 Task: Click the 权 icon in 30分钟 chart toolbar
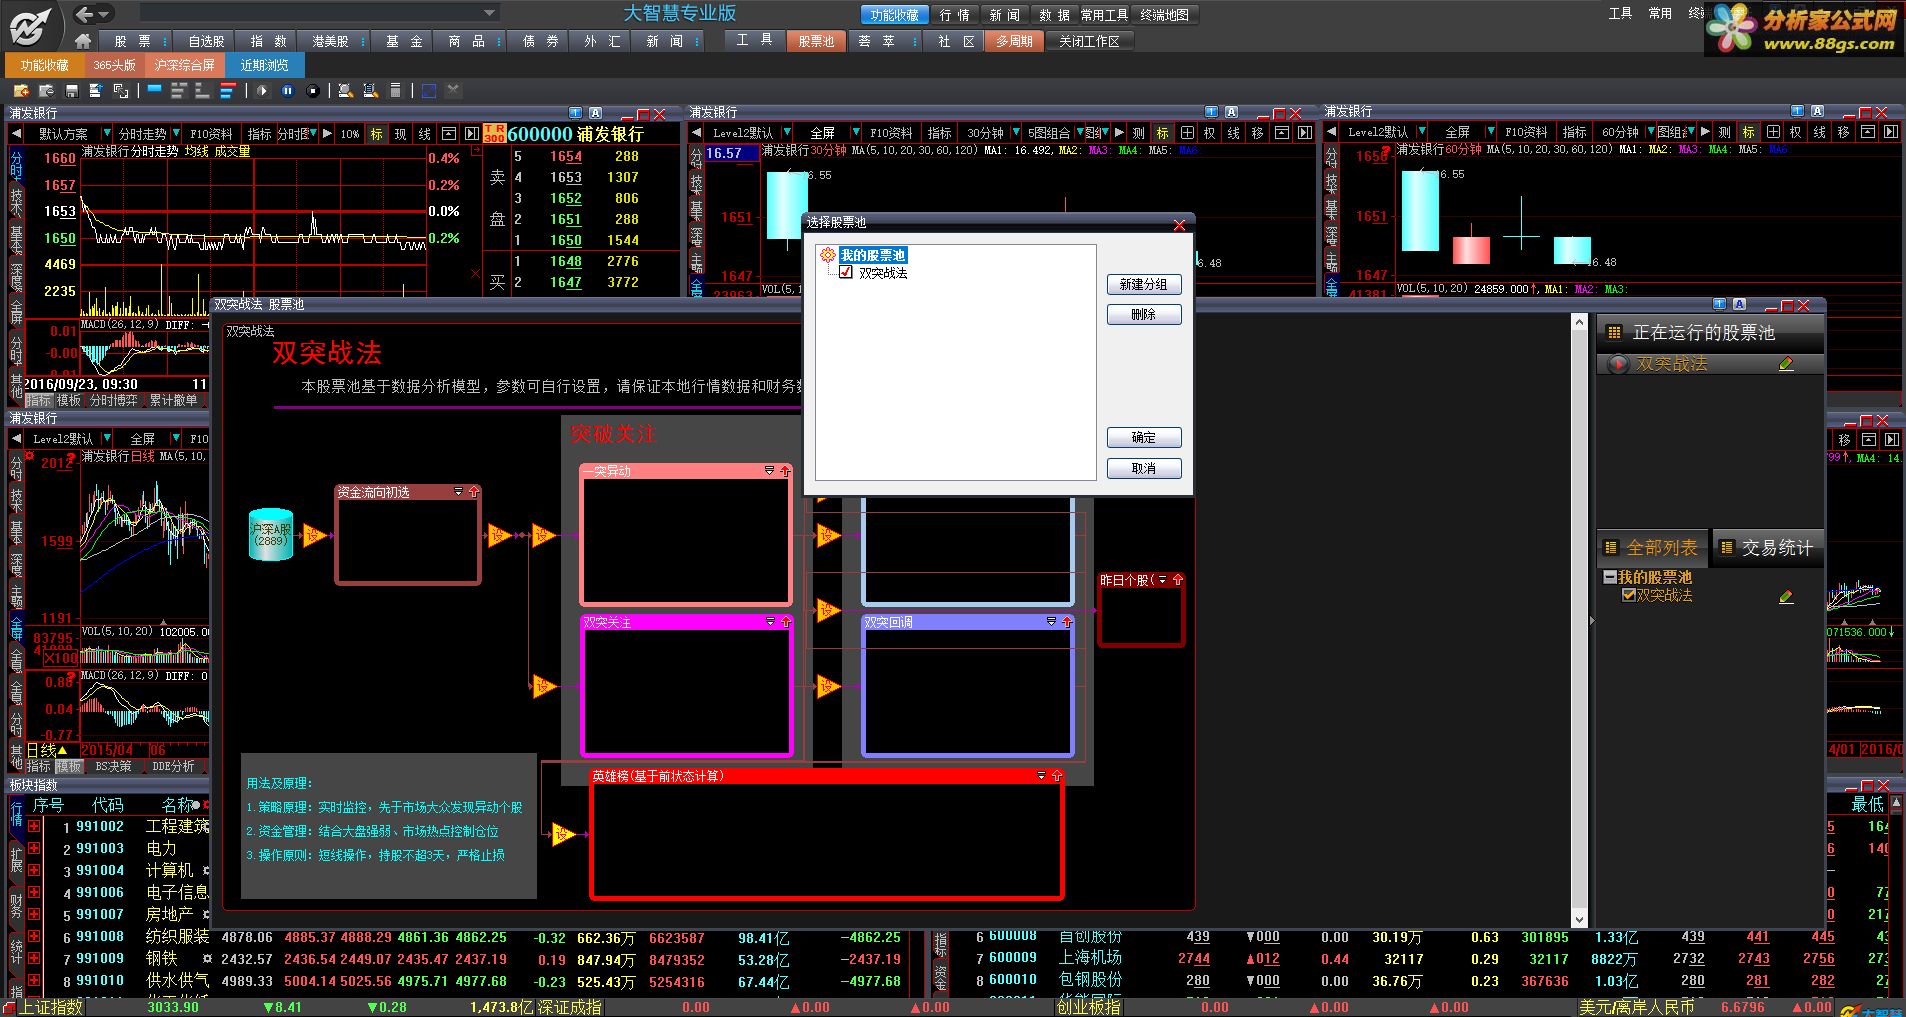click(x=1210, y=133)
